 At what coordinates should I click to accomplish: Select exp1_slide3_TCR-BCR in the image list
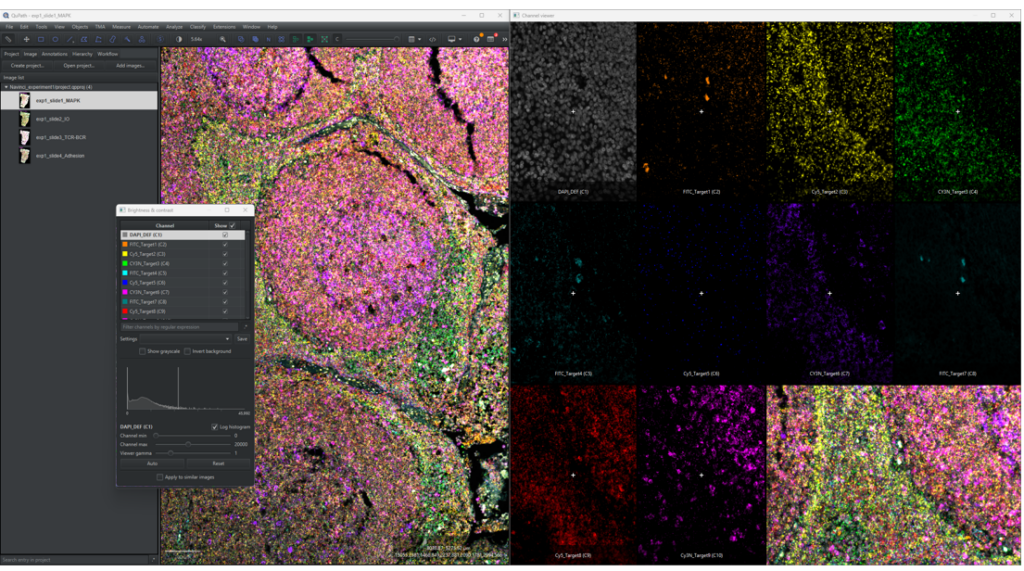[79, 137]
